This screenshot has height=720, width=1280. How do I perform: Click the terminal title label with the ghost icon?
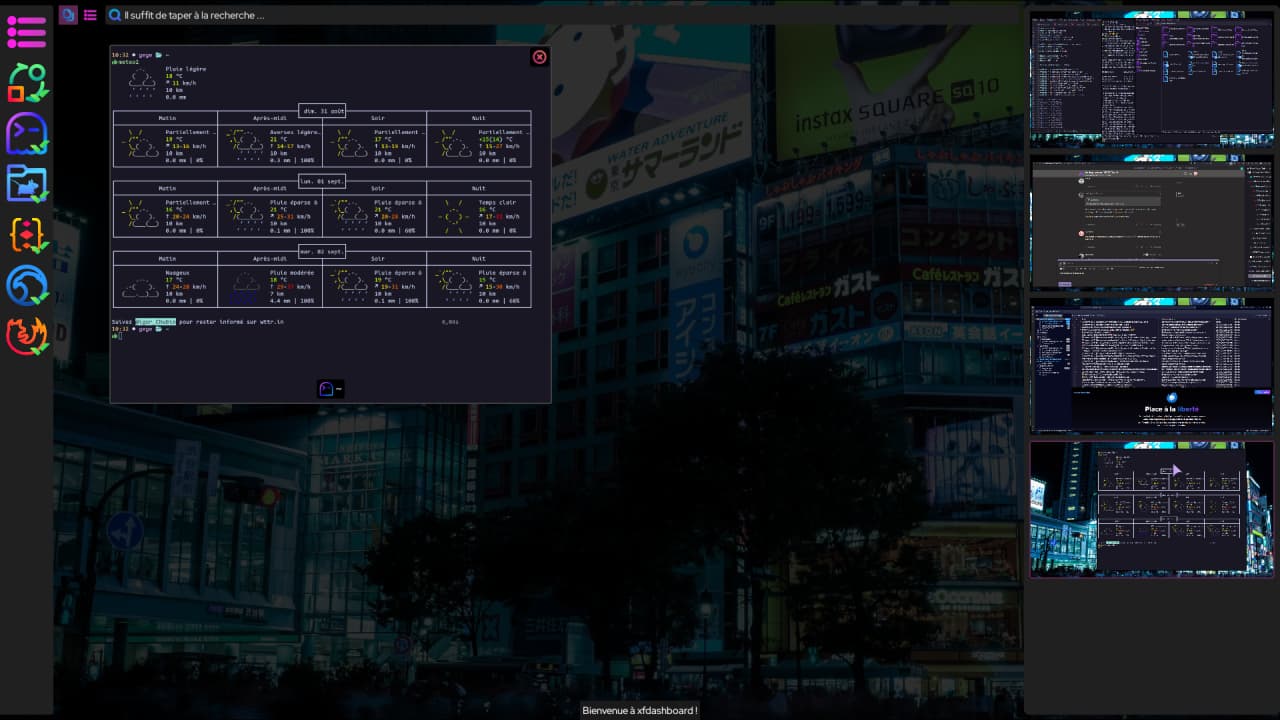pos(331,389)
